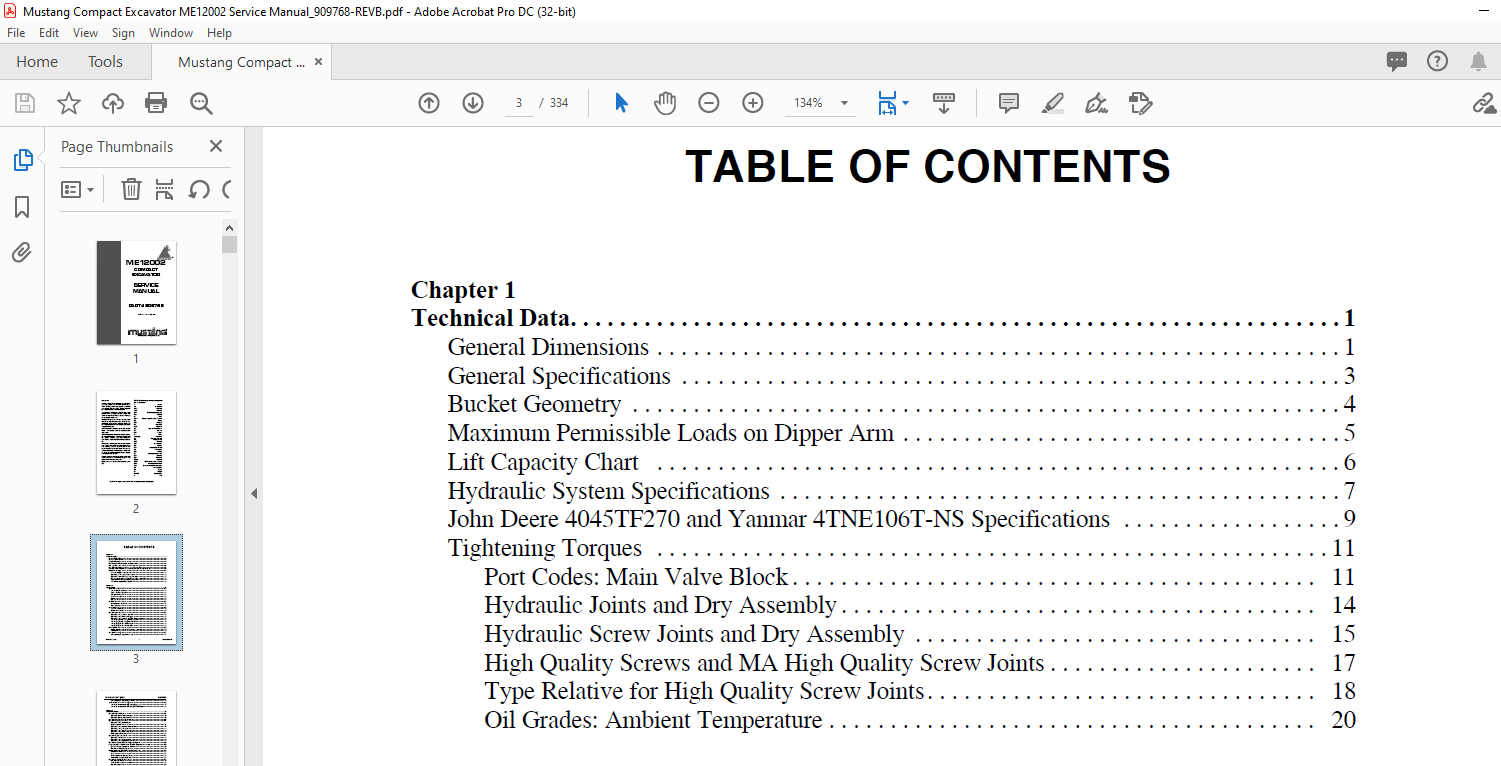Screen dimensions: 1501x766
Task: Open notifications bell icon
Action: [1478, 62]
